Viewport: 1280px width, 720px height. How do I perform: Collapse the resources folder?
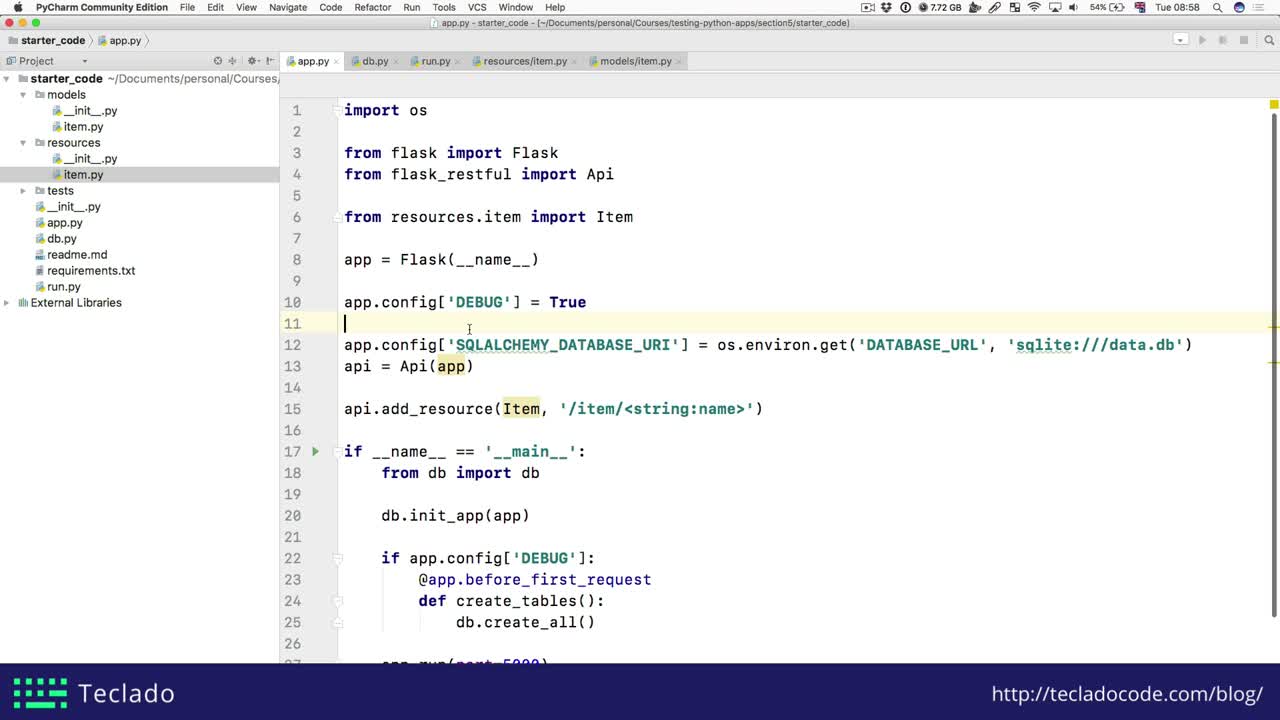pyautogui.click(x=23, y=142)
